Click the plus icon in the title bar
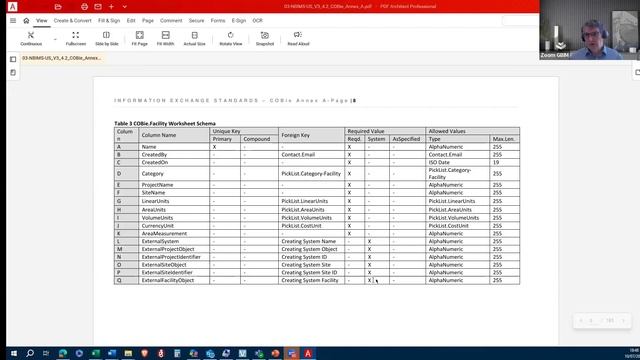 (111, 7)
